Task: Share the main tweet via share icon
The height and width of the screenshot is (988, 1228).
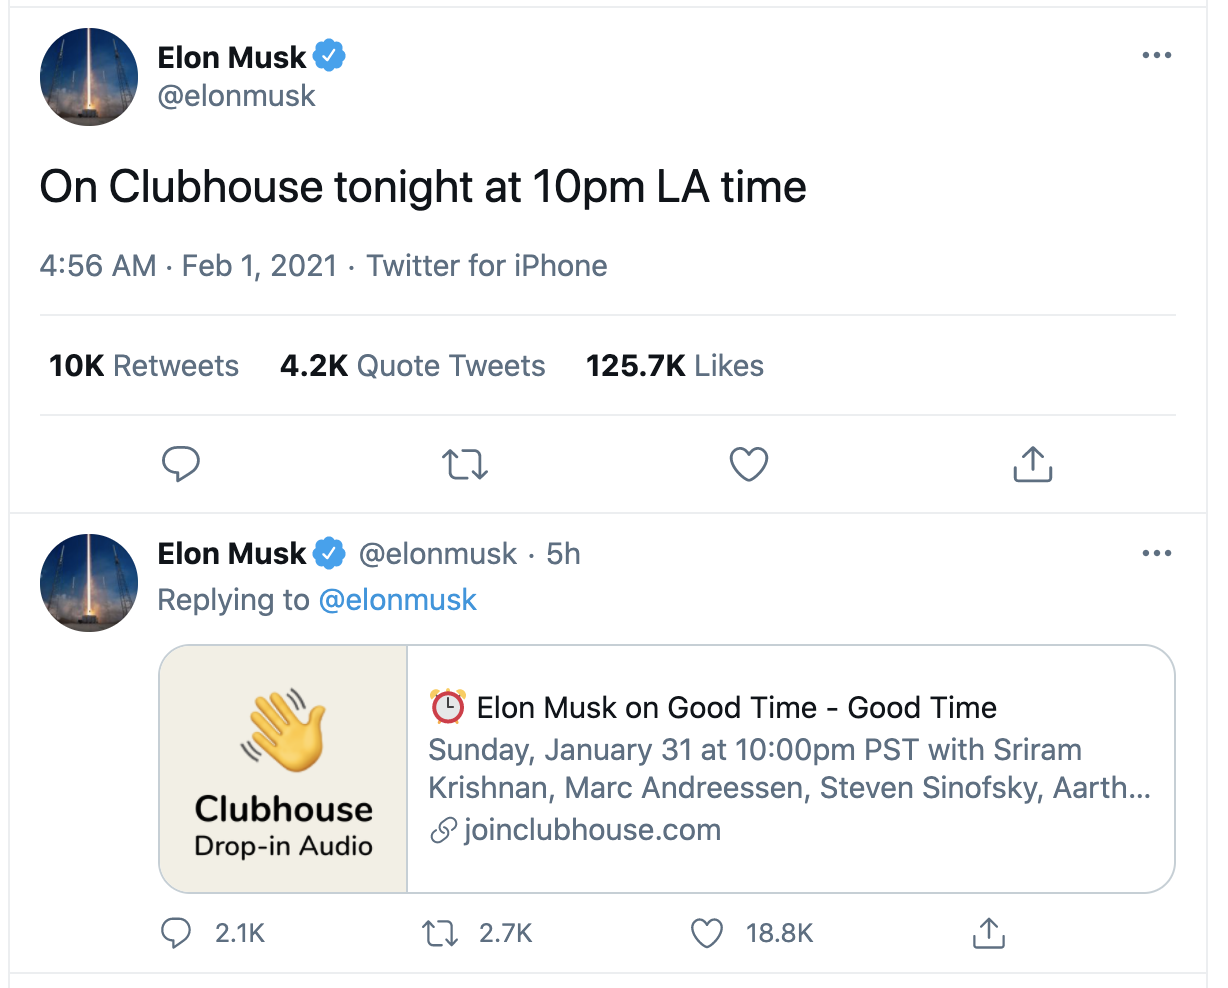Action: coord(1033,465)
